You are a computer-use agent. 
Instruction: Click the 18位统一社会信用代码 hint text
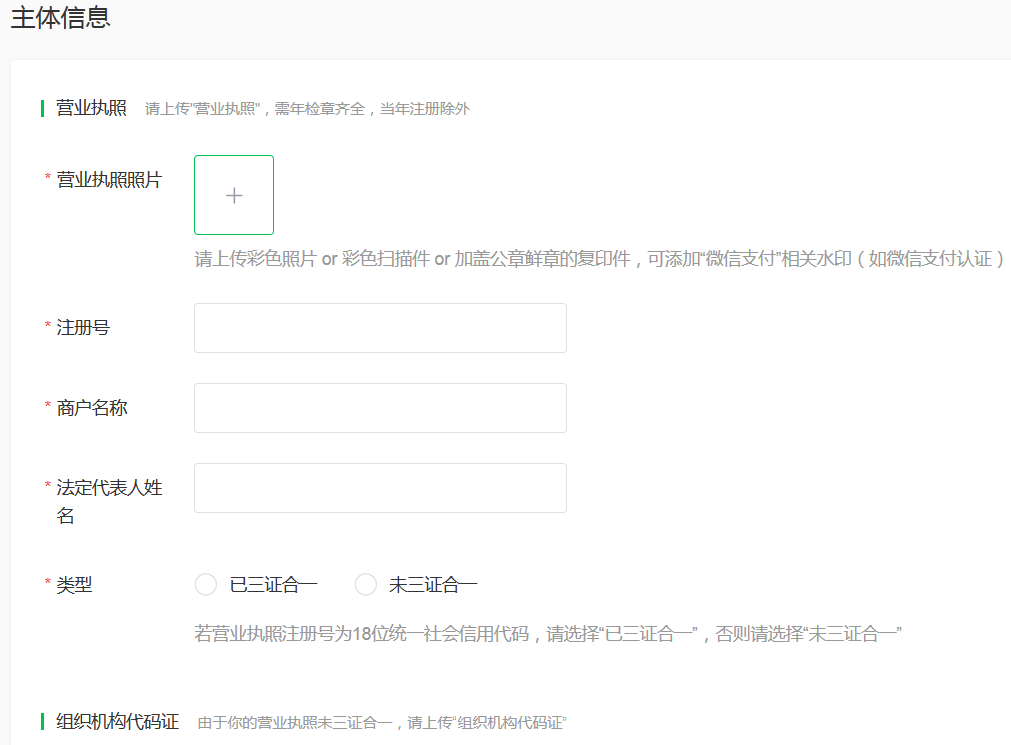pyautogui.click(x=548, y=634)
